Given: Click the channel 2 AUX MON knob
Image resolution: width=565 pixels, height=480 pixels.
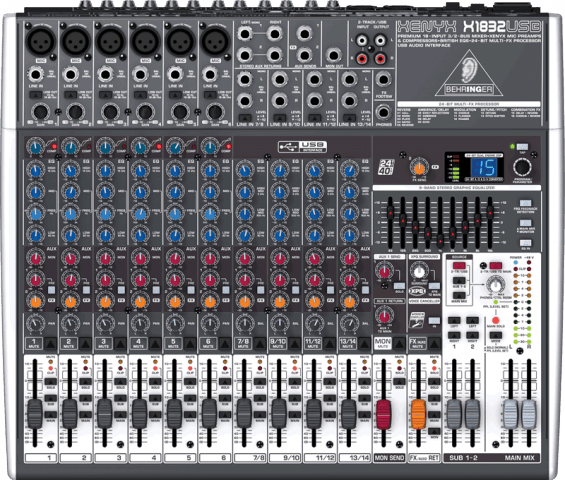Looking at the screenshot, I should pos(71,259).
